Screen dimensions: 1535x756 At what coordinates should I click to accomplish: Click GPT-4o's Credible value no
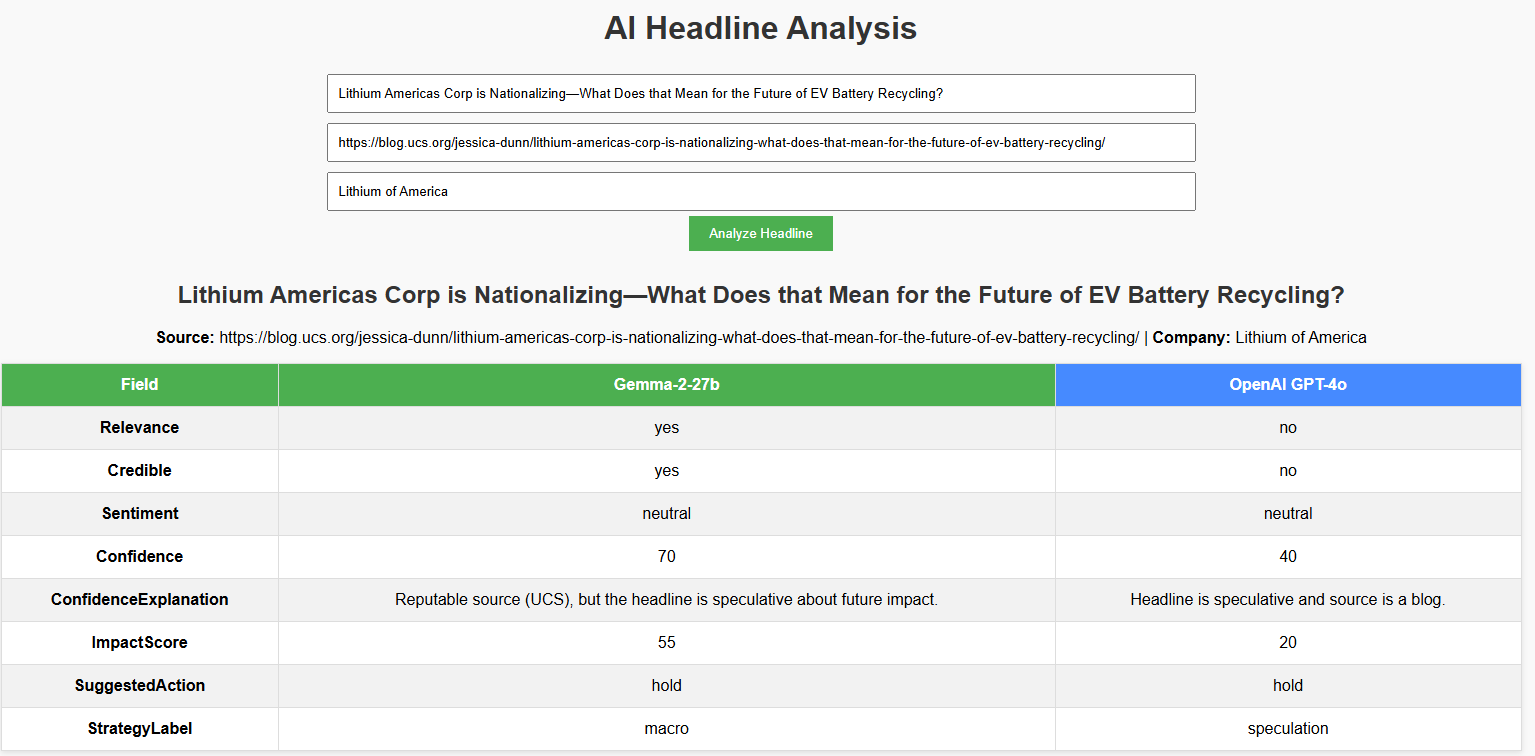click(1288, 471)
